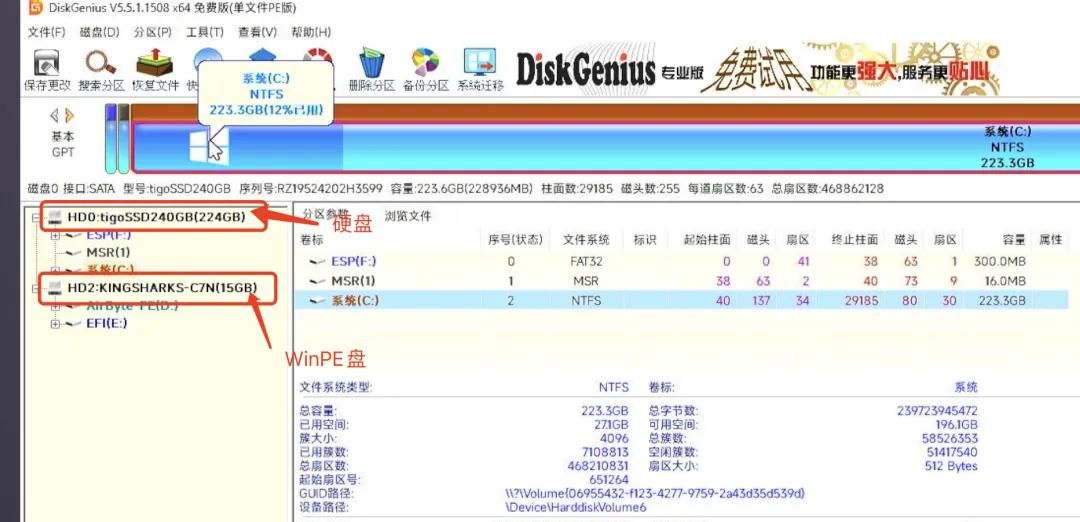Select HD0:tigoSSD240GB(224GB) in the tree
The height and width of the screenshot is (522, 1080).
(x=156, y=218)
